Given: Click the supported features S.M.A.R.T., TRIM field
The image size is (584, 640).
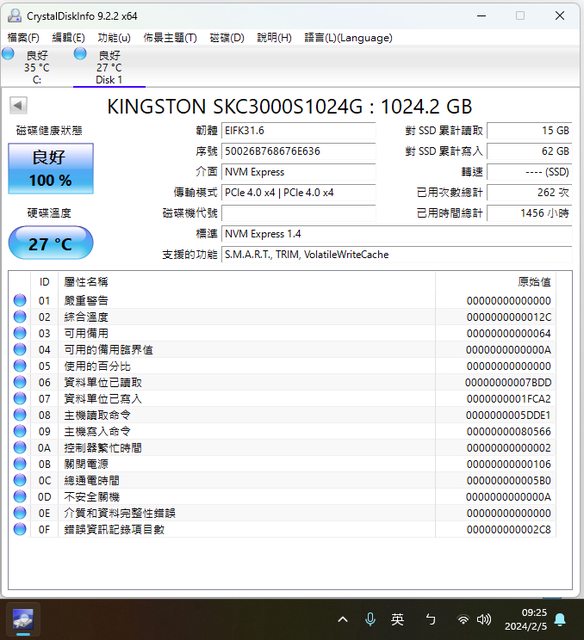Looking at the screenshot, I should [x=397, y=255].
